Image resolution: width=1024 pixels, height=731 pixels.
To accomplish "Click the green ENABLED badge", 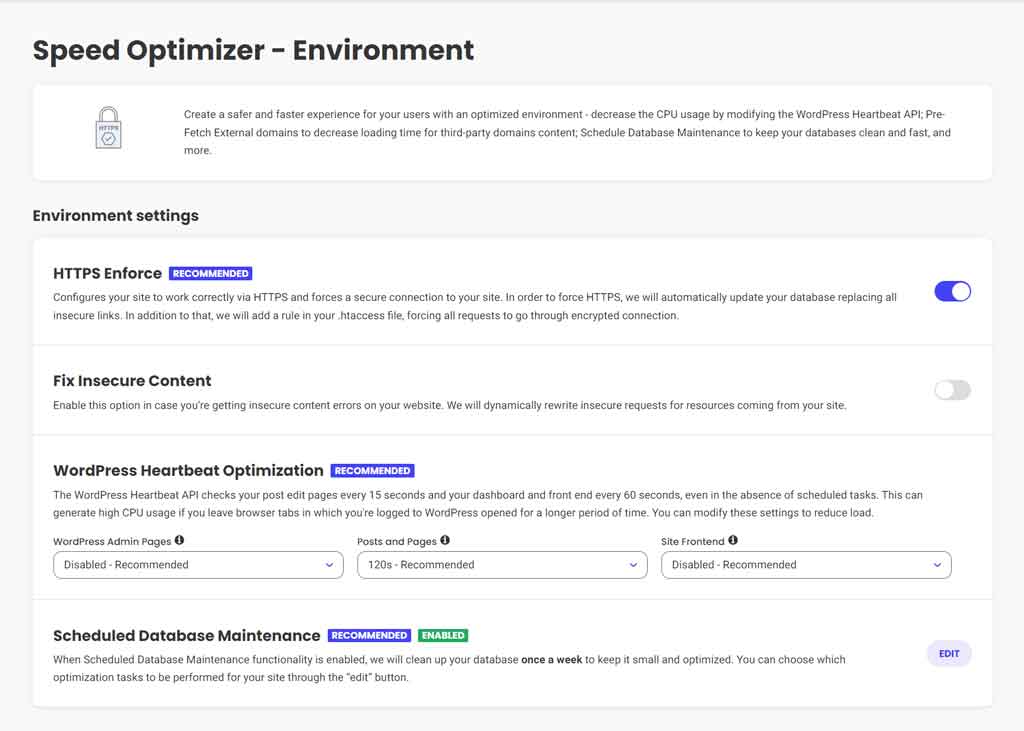I will [x=443, y=635].
